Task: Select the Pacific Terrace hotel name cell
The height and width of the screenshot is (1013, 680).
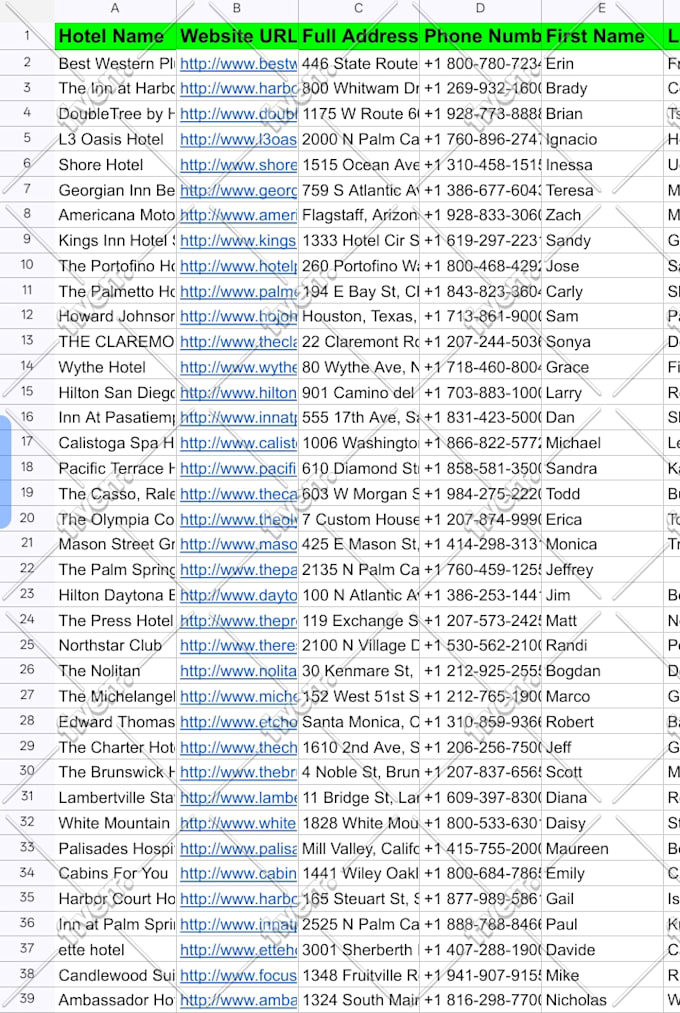Action: 116,468
